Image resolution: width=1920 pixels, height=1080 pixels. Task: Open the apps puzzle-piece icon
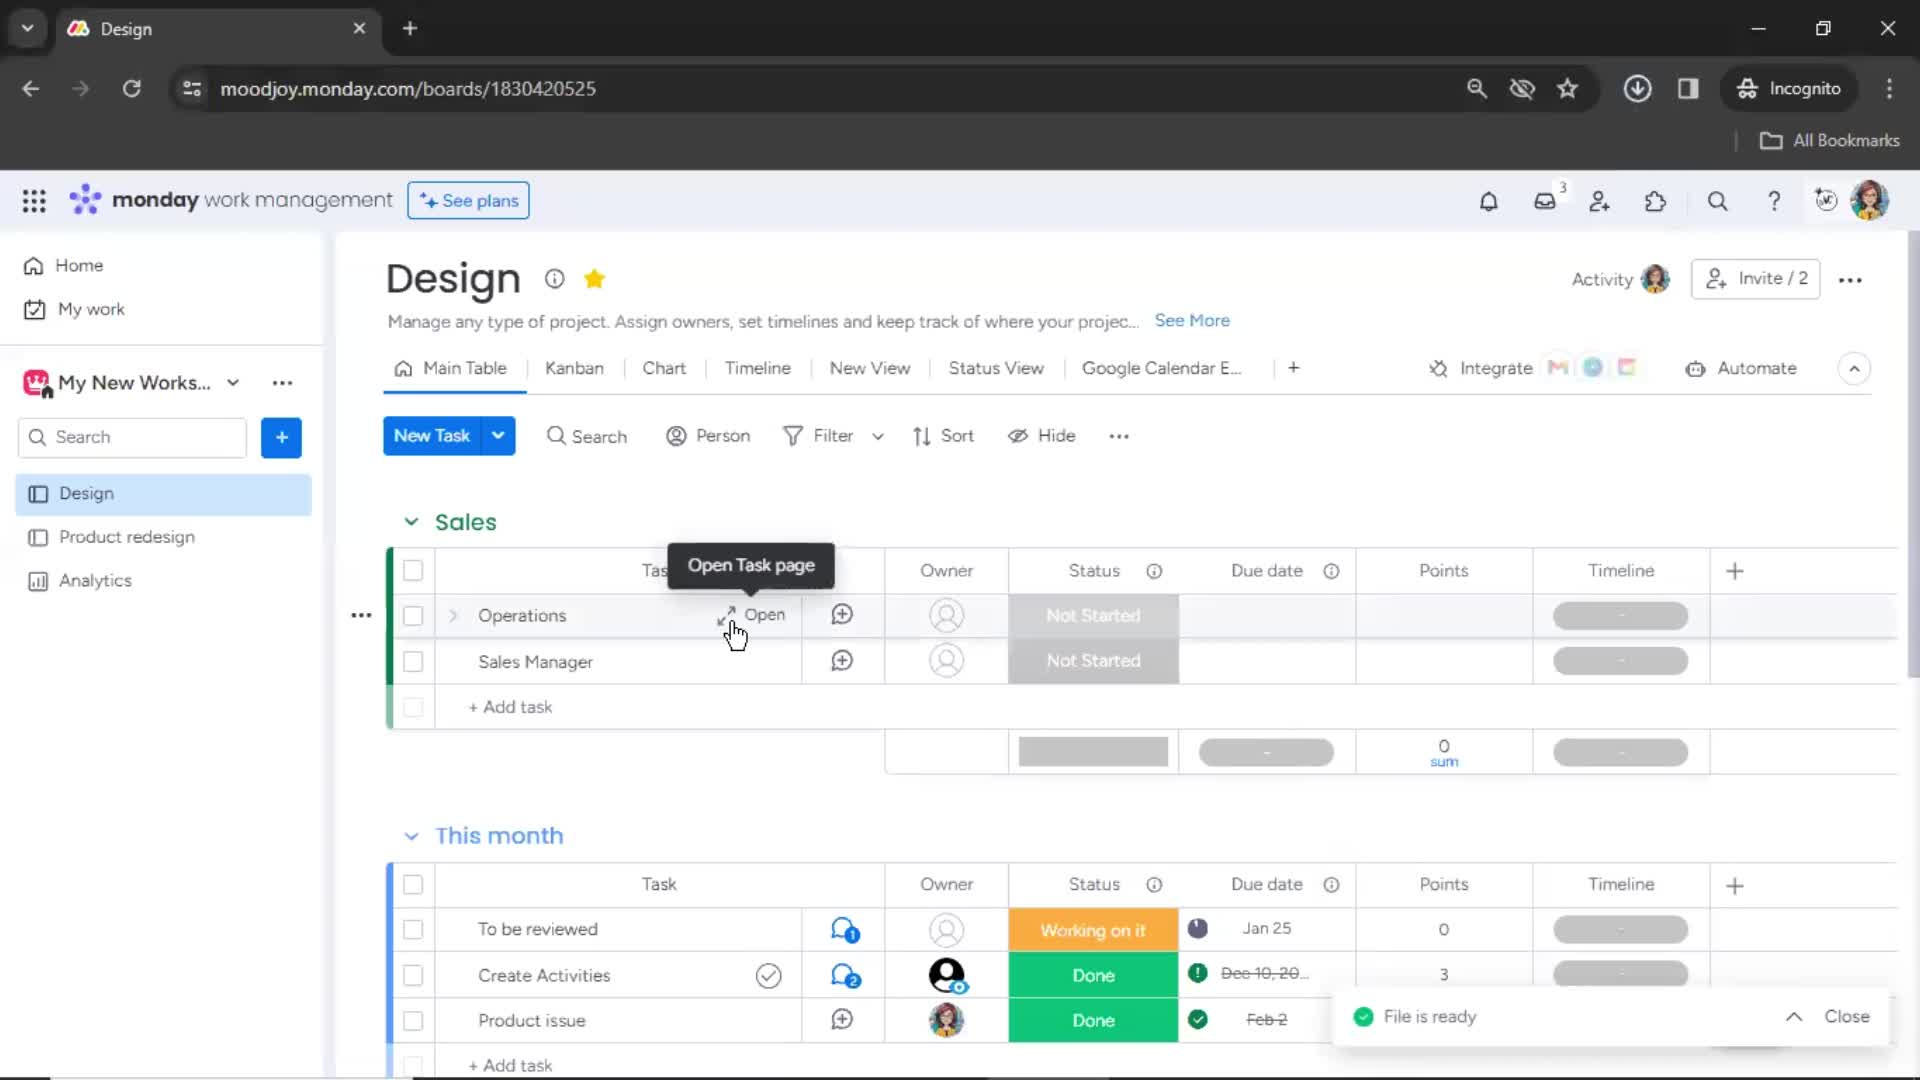[x=1656, y=201]
